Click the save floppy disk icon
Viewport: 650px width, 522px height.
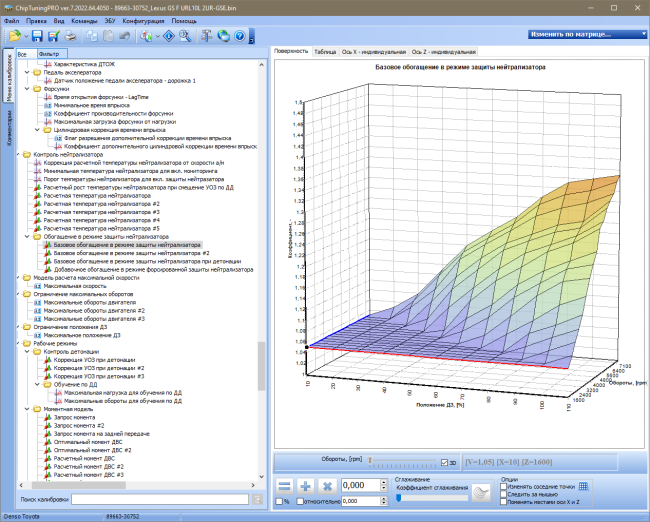click(x=37, y=36)
